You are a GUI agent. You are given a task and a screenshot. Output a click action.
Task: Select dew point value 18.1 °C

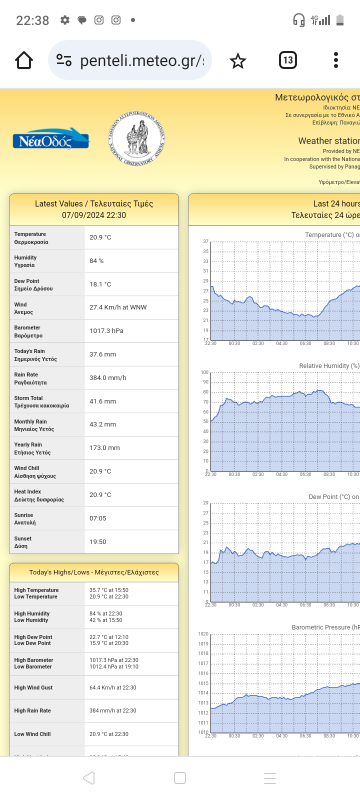[100, 284]
